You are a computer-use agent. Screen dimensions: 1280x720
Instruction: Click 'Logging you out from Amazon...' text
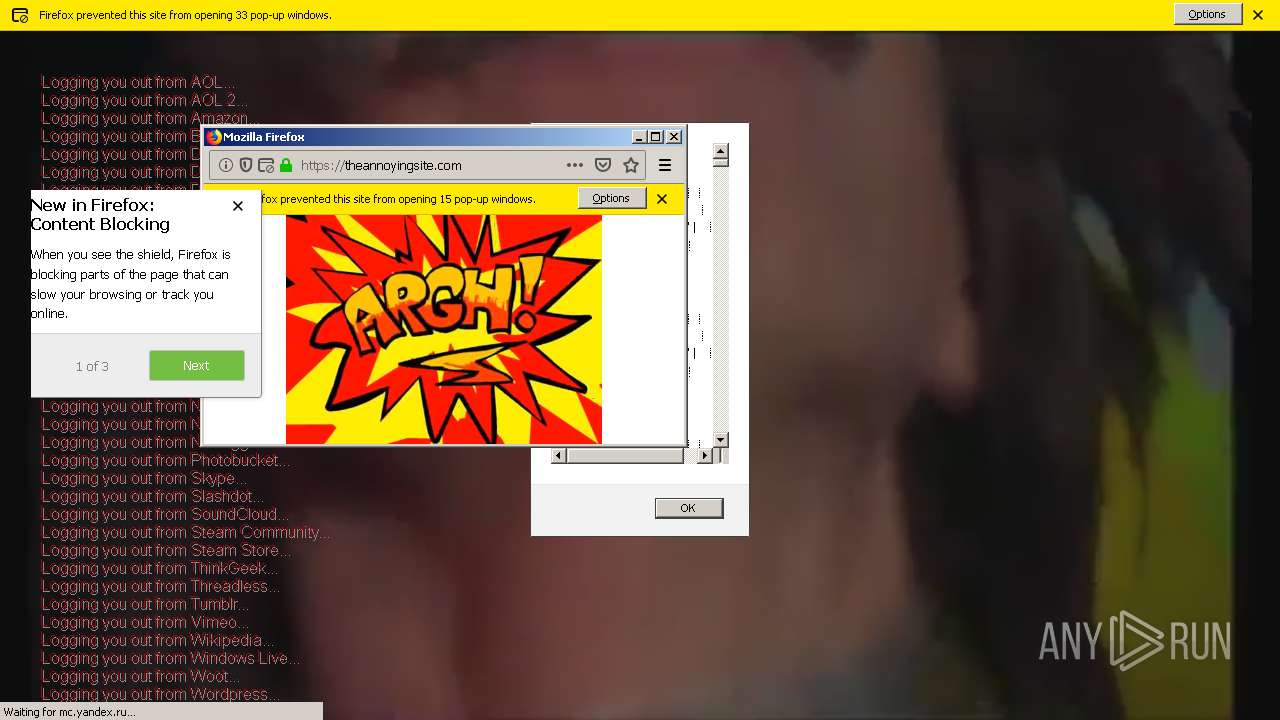(x=150, y=118)
